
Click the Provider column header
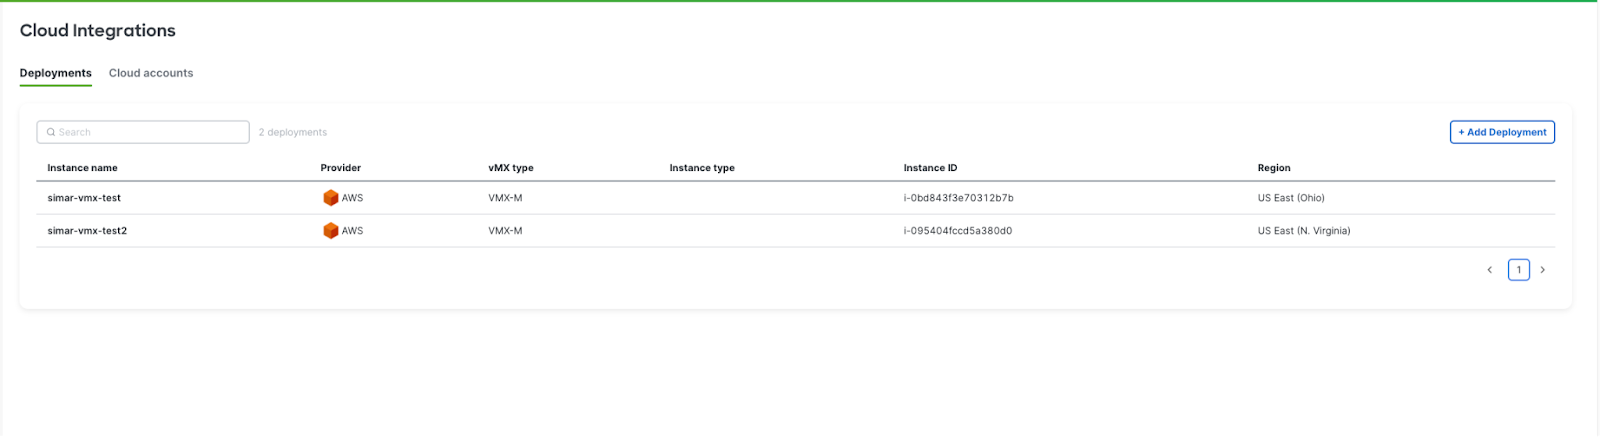341,168
